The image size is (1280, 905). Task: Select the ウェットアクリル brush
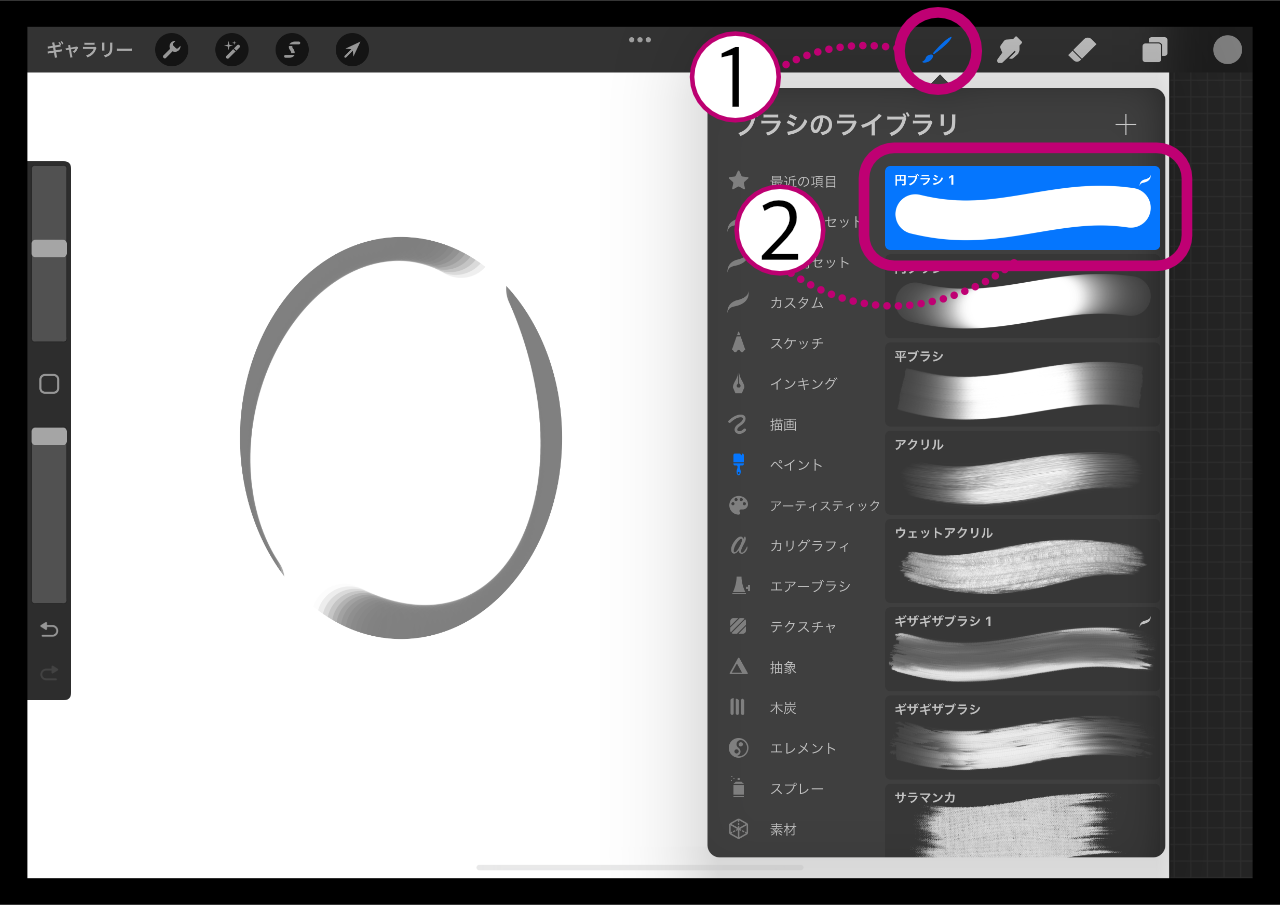1022,560
